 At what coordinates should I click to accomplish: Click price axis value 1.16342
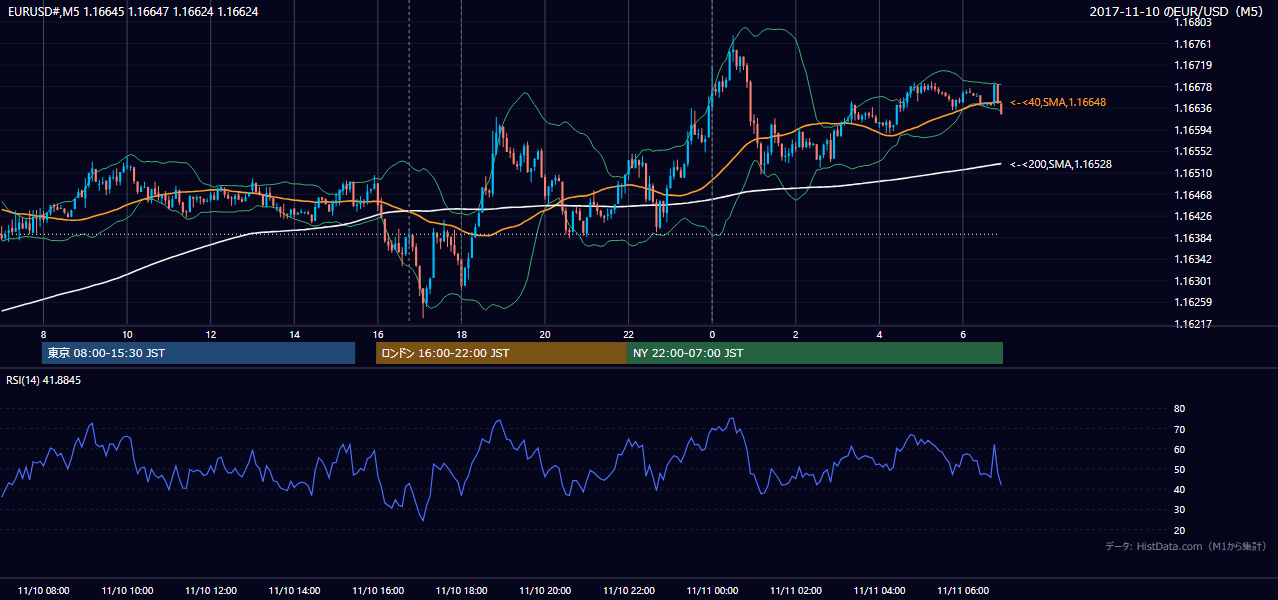pyautogui.click(x=1193, y=259)
